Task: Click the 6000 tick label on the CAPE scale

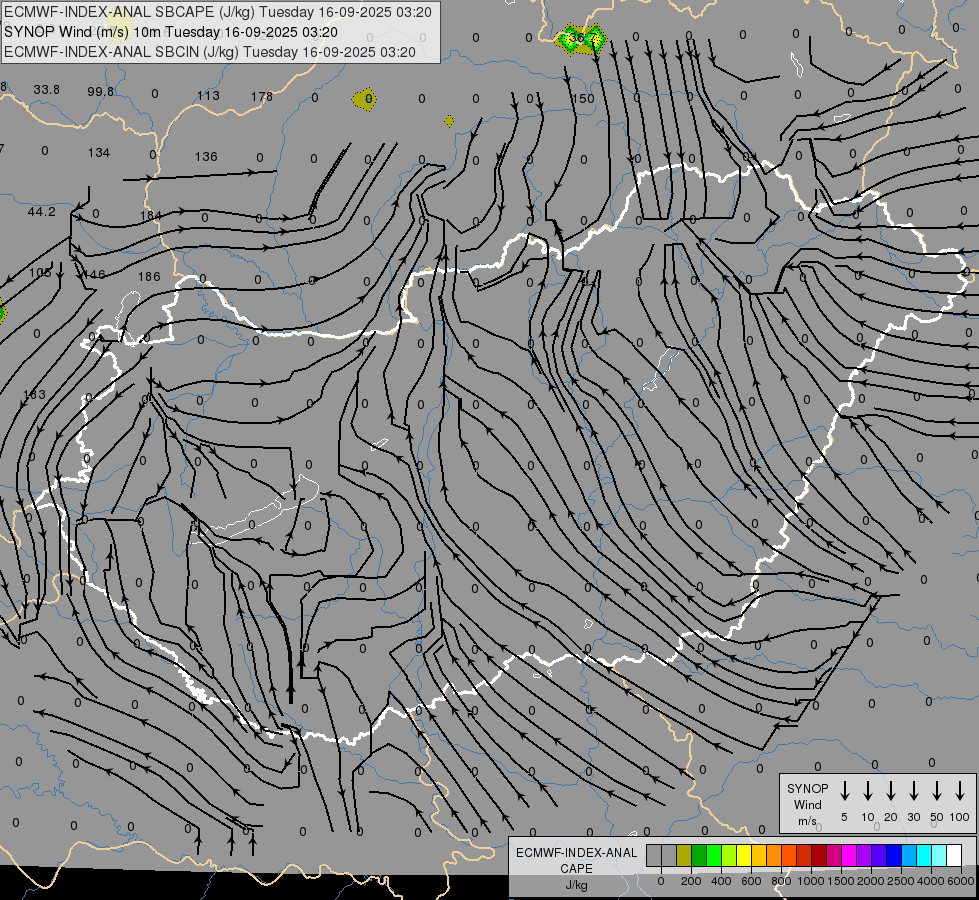Action: pyautogui.click(x=961, y=881)
